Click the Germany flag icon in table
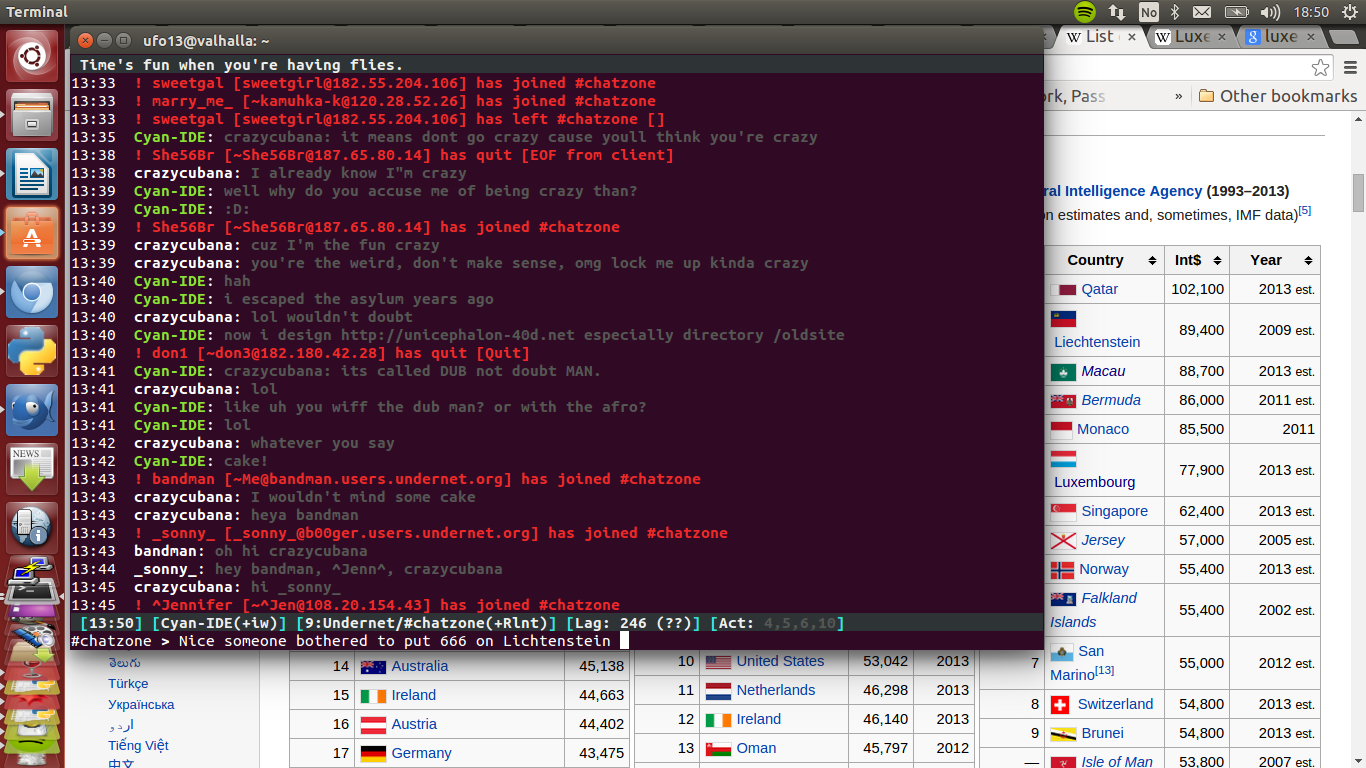Viewport: 1366px width, 768px height. [373, 753]
